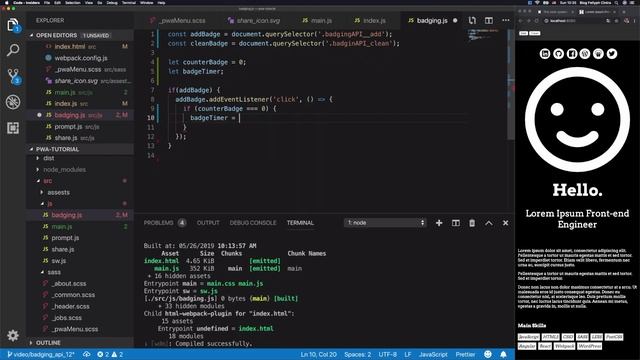Screen dimensions: 640x360
Task: Select the badging.js editor tab
Action: (x=432, y=20)
